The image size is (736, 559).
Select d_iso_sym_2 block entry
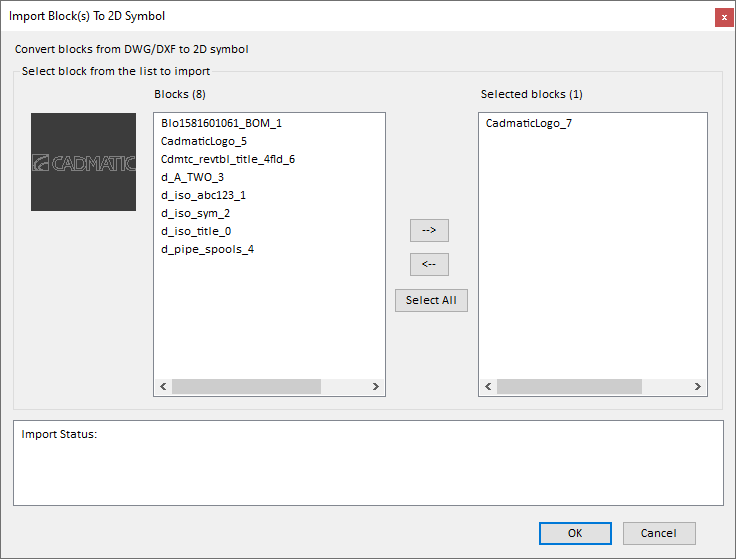[195, 213]
